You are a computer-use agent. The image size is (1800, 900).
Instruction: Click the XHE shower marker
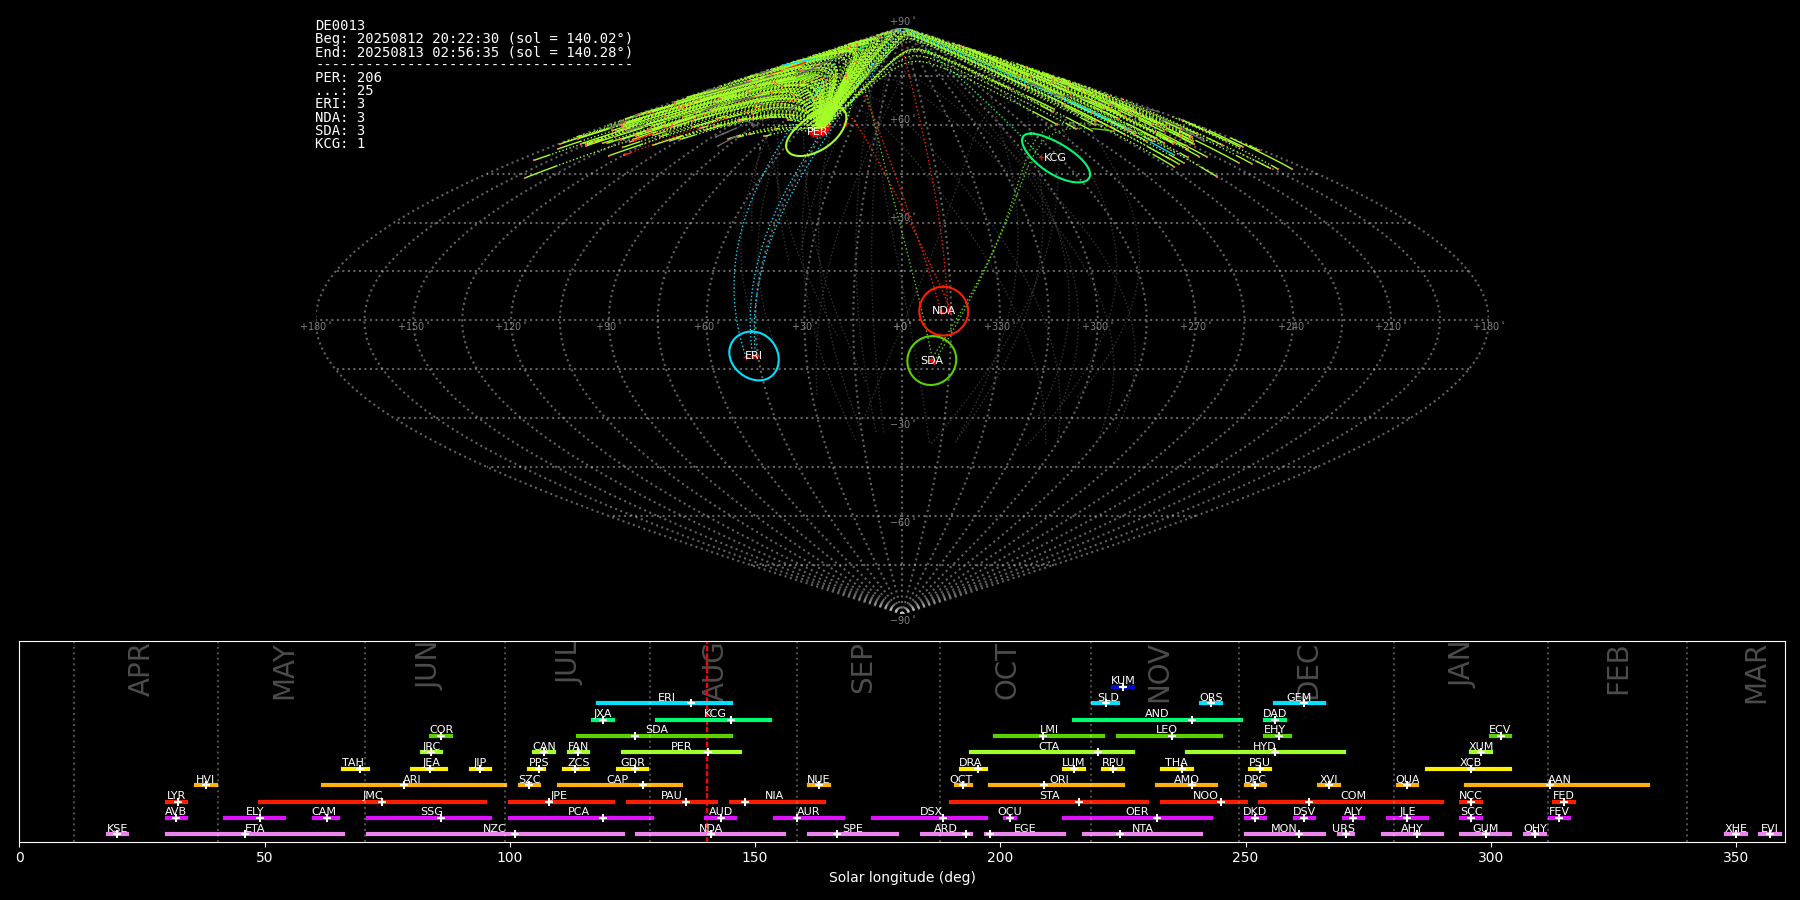(x=1736, y=833)
